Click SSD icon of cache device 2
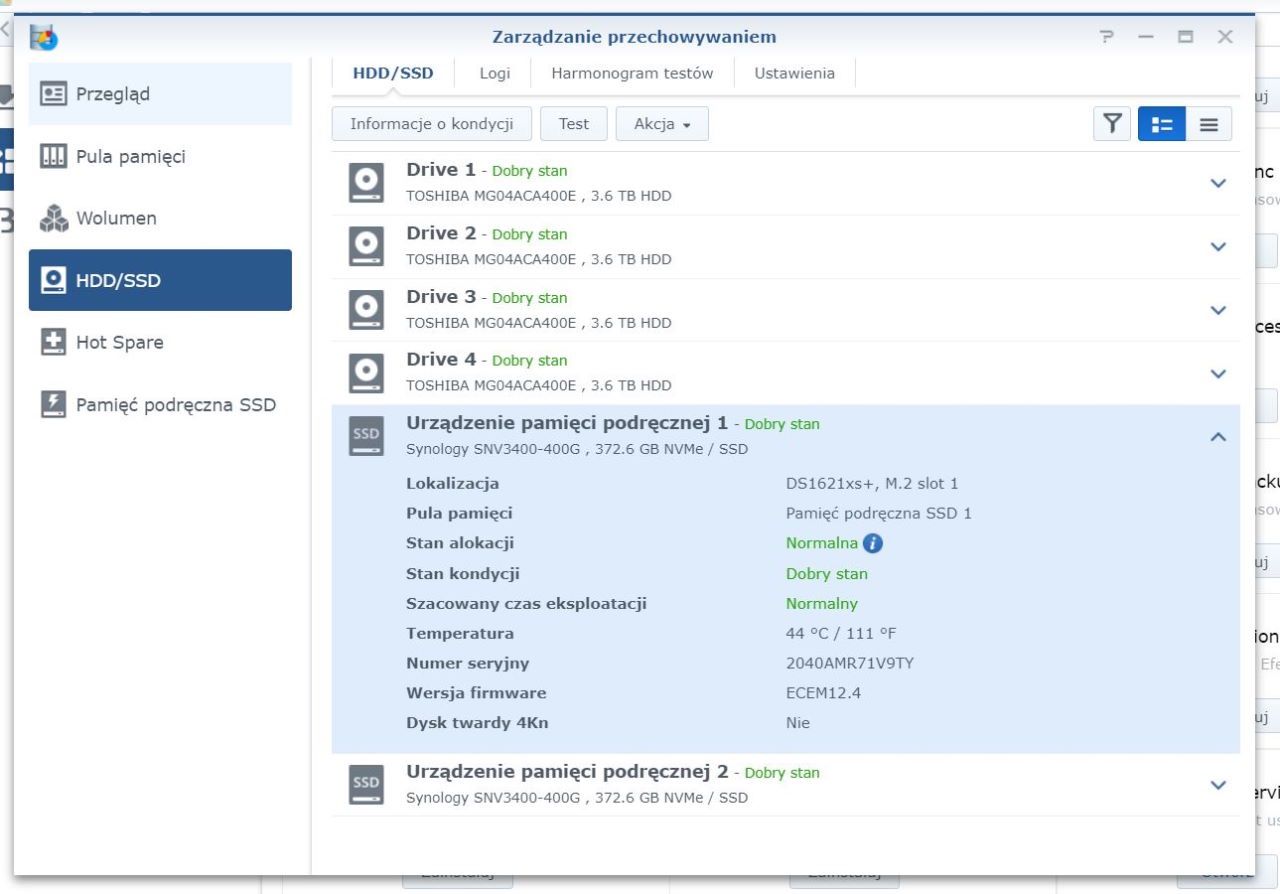1280x894 pixels. coord(366,785)
